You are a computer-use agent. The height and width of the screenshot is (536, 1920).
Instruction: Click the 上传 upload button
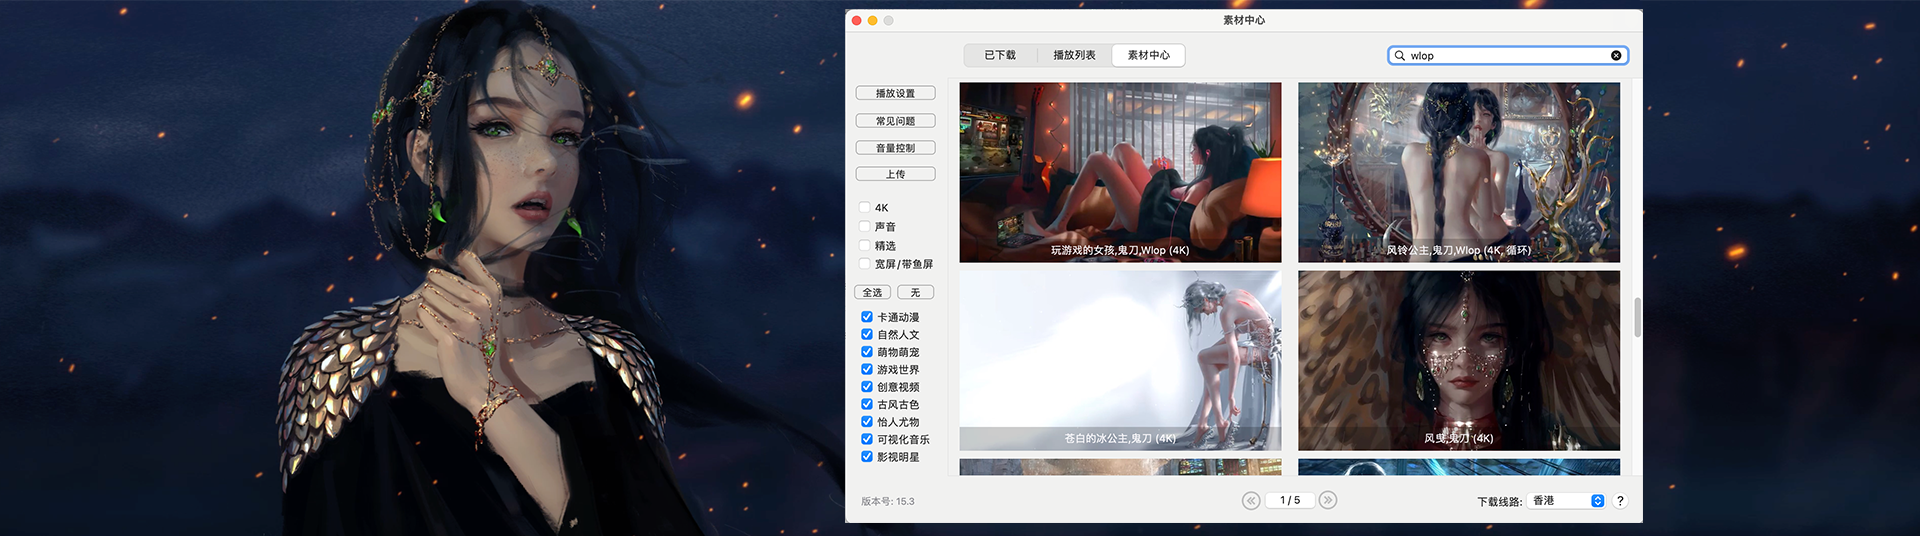click(895, 174)
